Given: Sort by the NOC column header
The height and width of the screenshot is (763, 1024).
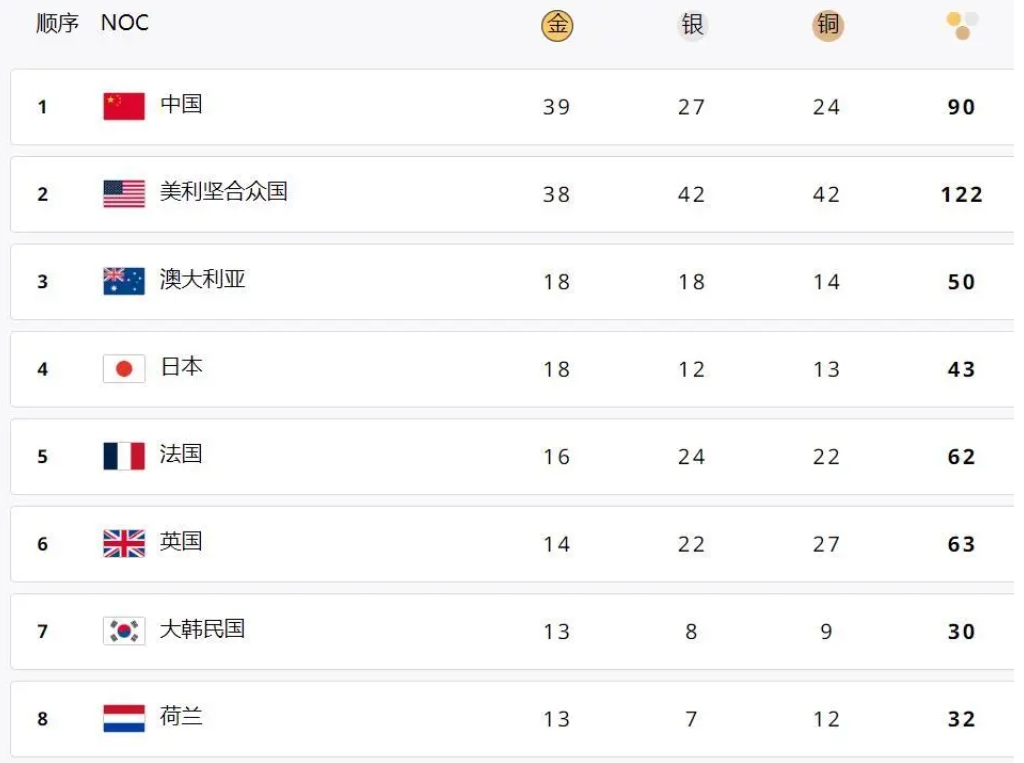Looking at the screenshot, I should tap(125, 23).
